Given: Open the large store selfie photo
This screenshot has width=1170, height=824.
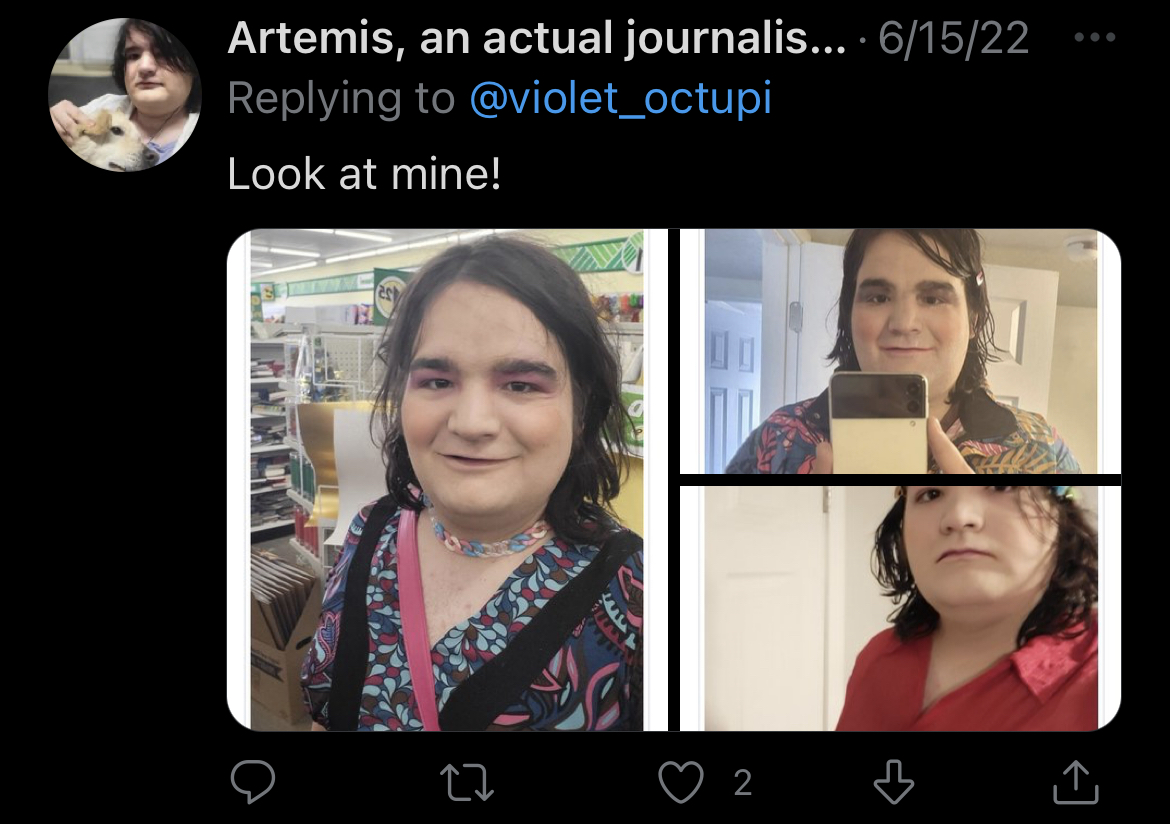Looking at the screenshot, I should click(447, 480).
